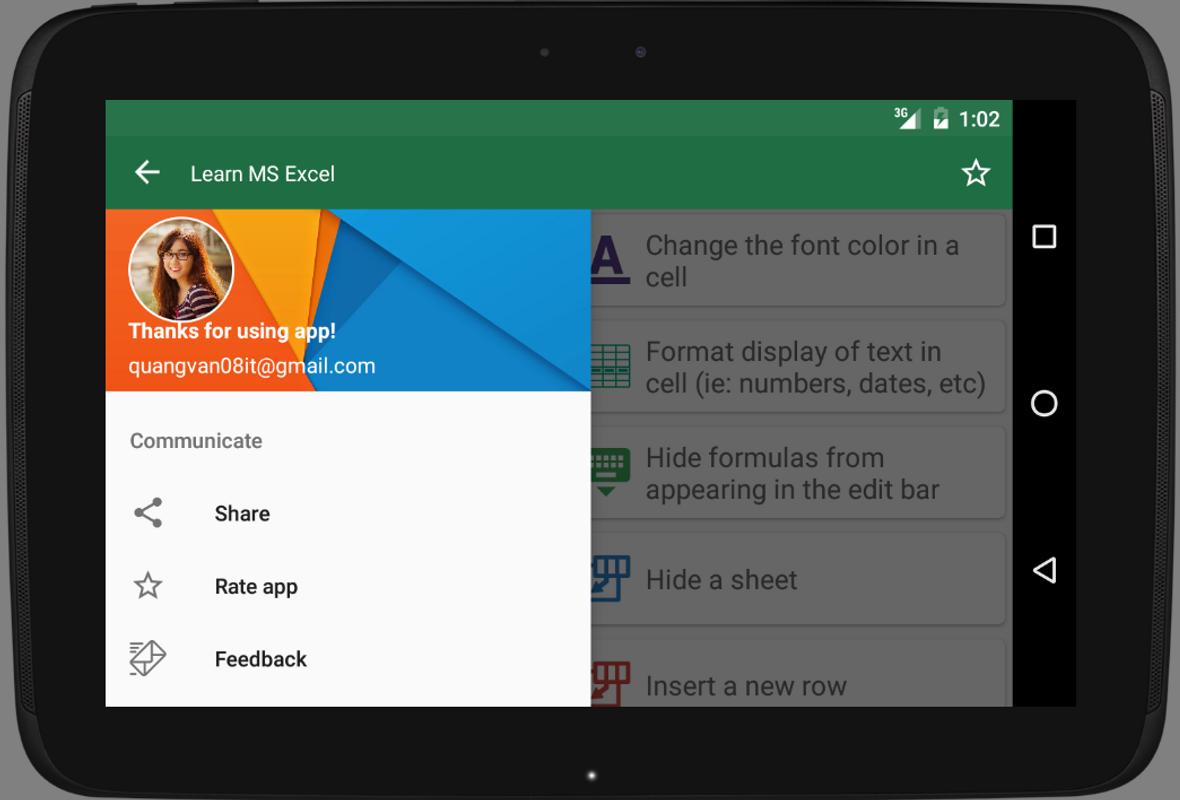Choose Feedback in the drawer
This screenshot has height=800, width=1180.
tap(348, 659)
